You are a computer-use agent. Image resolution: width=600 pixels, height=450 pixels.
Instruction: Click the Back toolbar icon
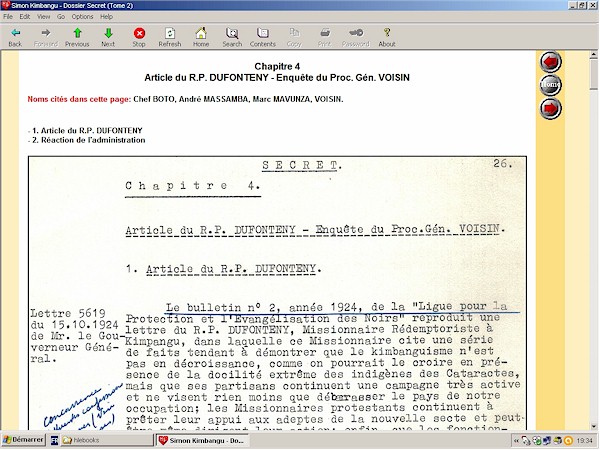[x=15, y=37]
